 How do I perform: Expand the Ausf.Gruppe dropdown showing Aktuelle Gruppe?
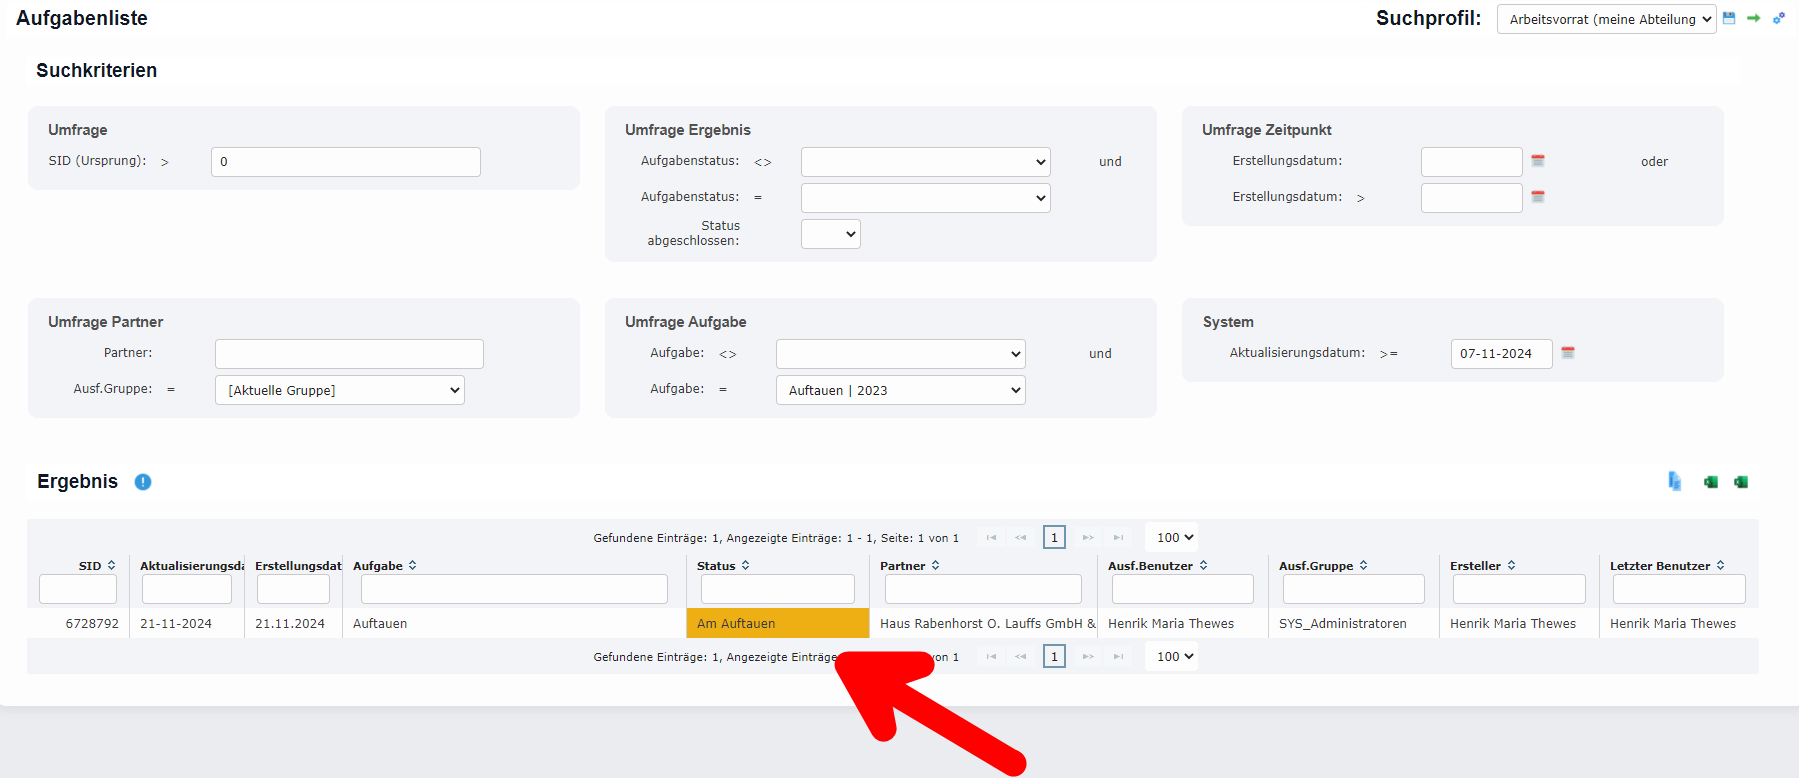click(x=340, y=390)
